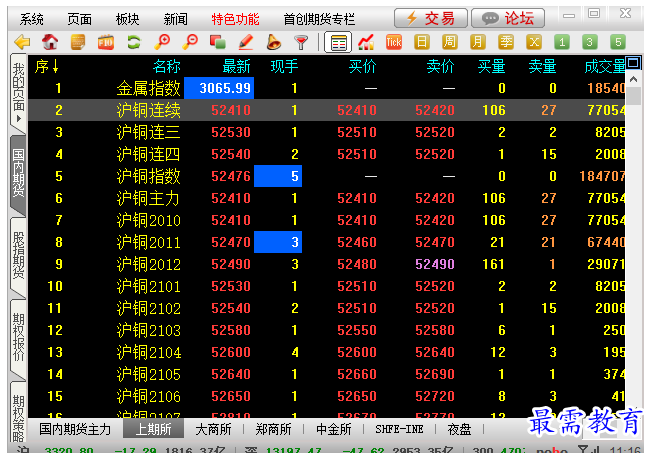651x453 pixels.
Task: Switch to the 中金所 tab
Action: [334, 429]
